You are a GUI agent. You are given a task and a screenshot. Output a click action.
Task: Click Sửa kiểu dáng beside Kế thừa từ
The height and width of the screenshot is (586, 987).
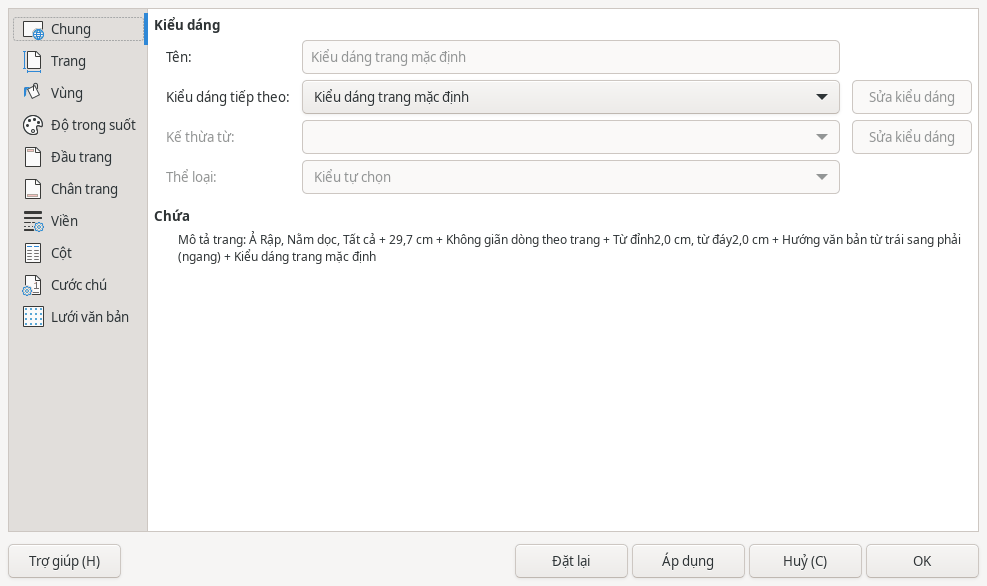(x=911, y=137)
